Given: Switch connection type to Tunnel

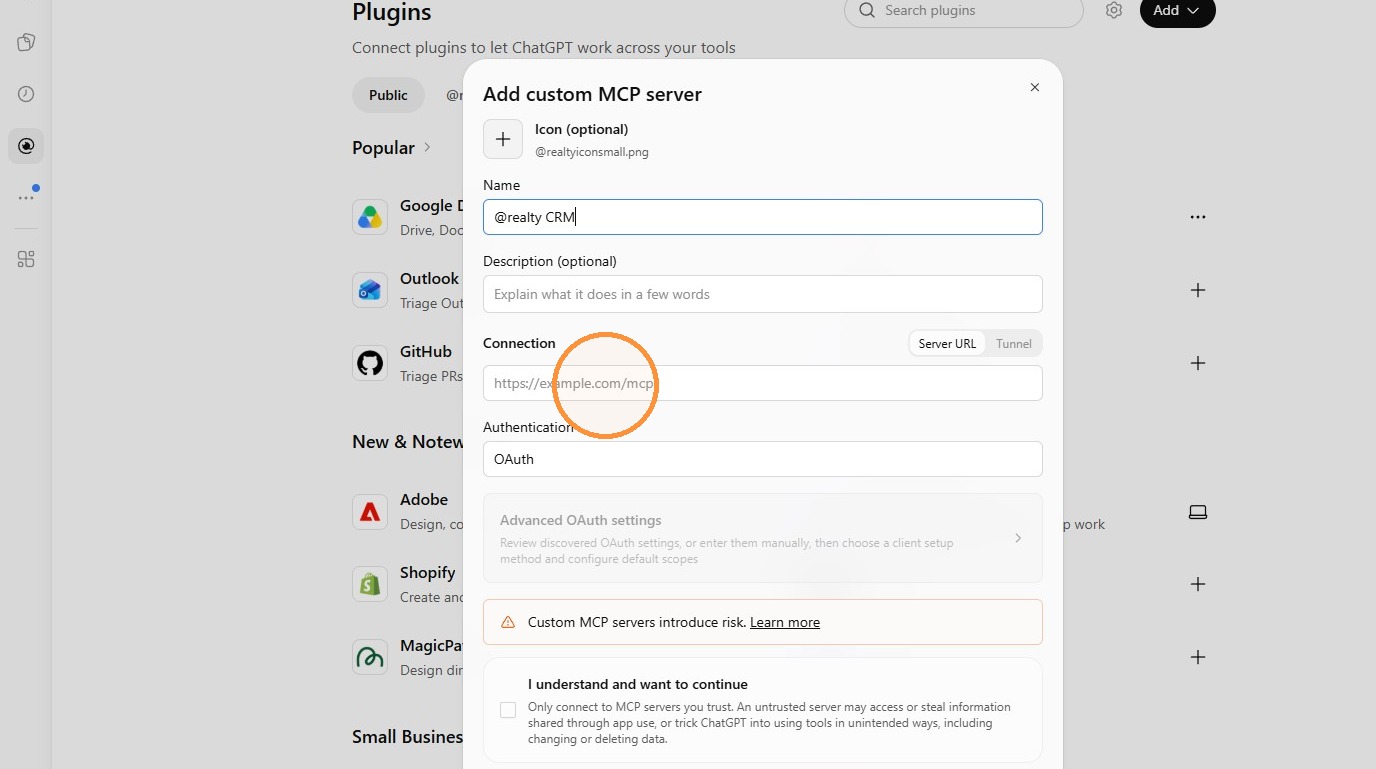Looking at the screenshot, I should coord(1013,344).
